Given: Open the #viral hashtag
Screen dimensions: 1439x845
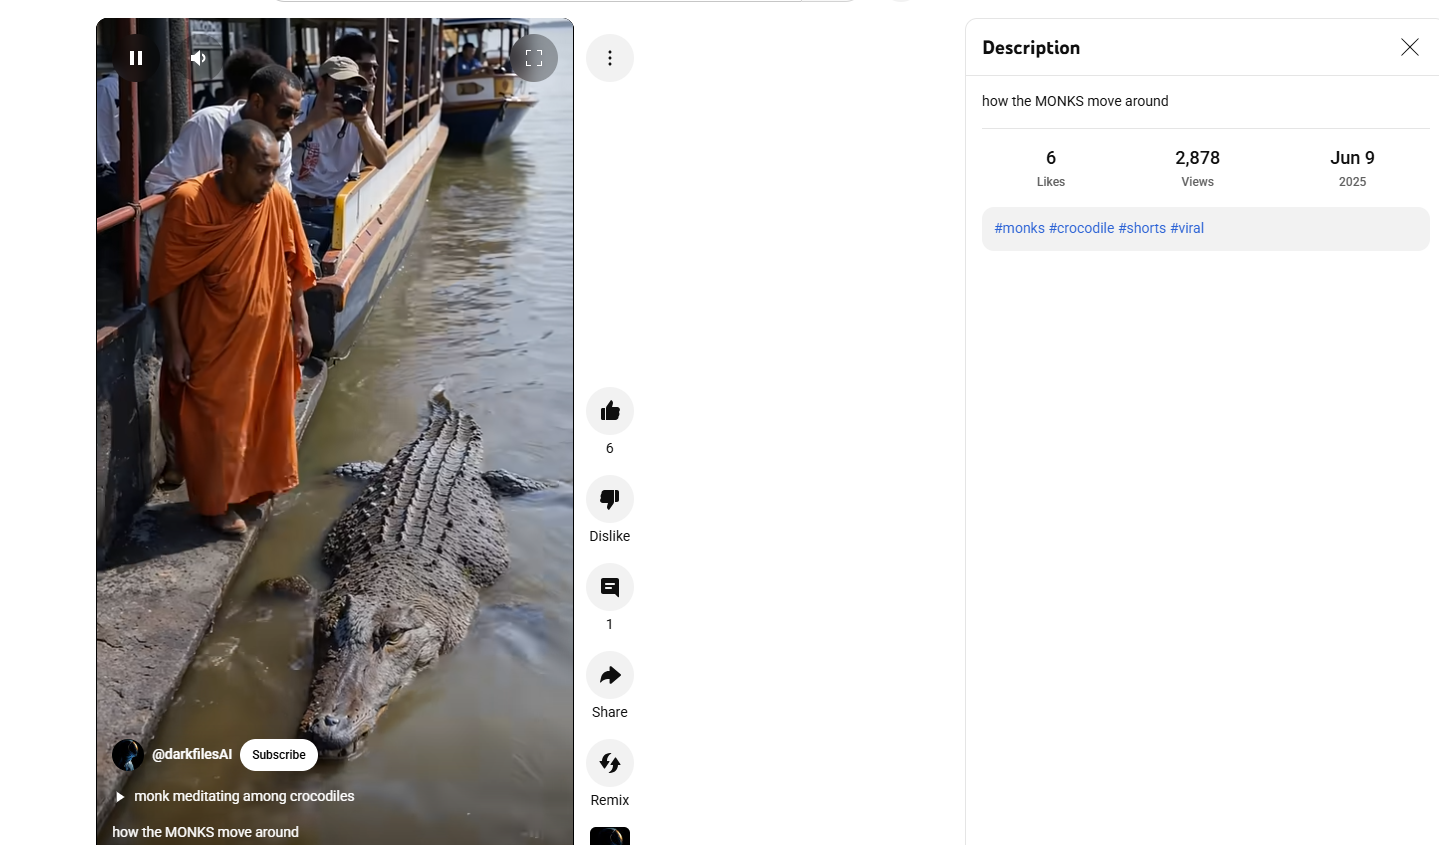Looking at the screenshot, I should pos(1187,228).
